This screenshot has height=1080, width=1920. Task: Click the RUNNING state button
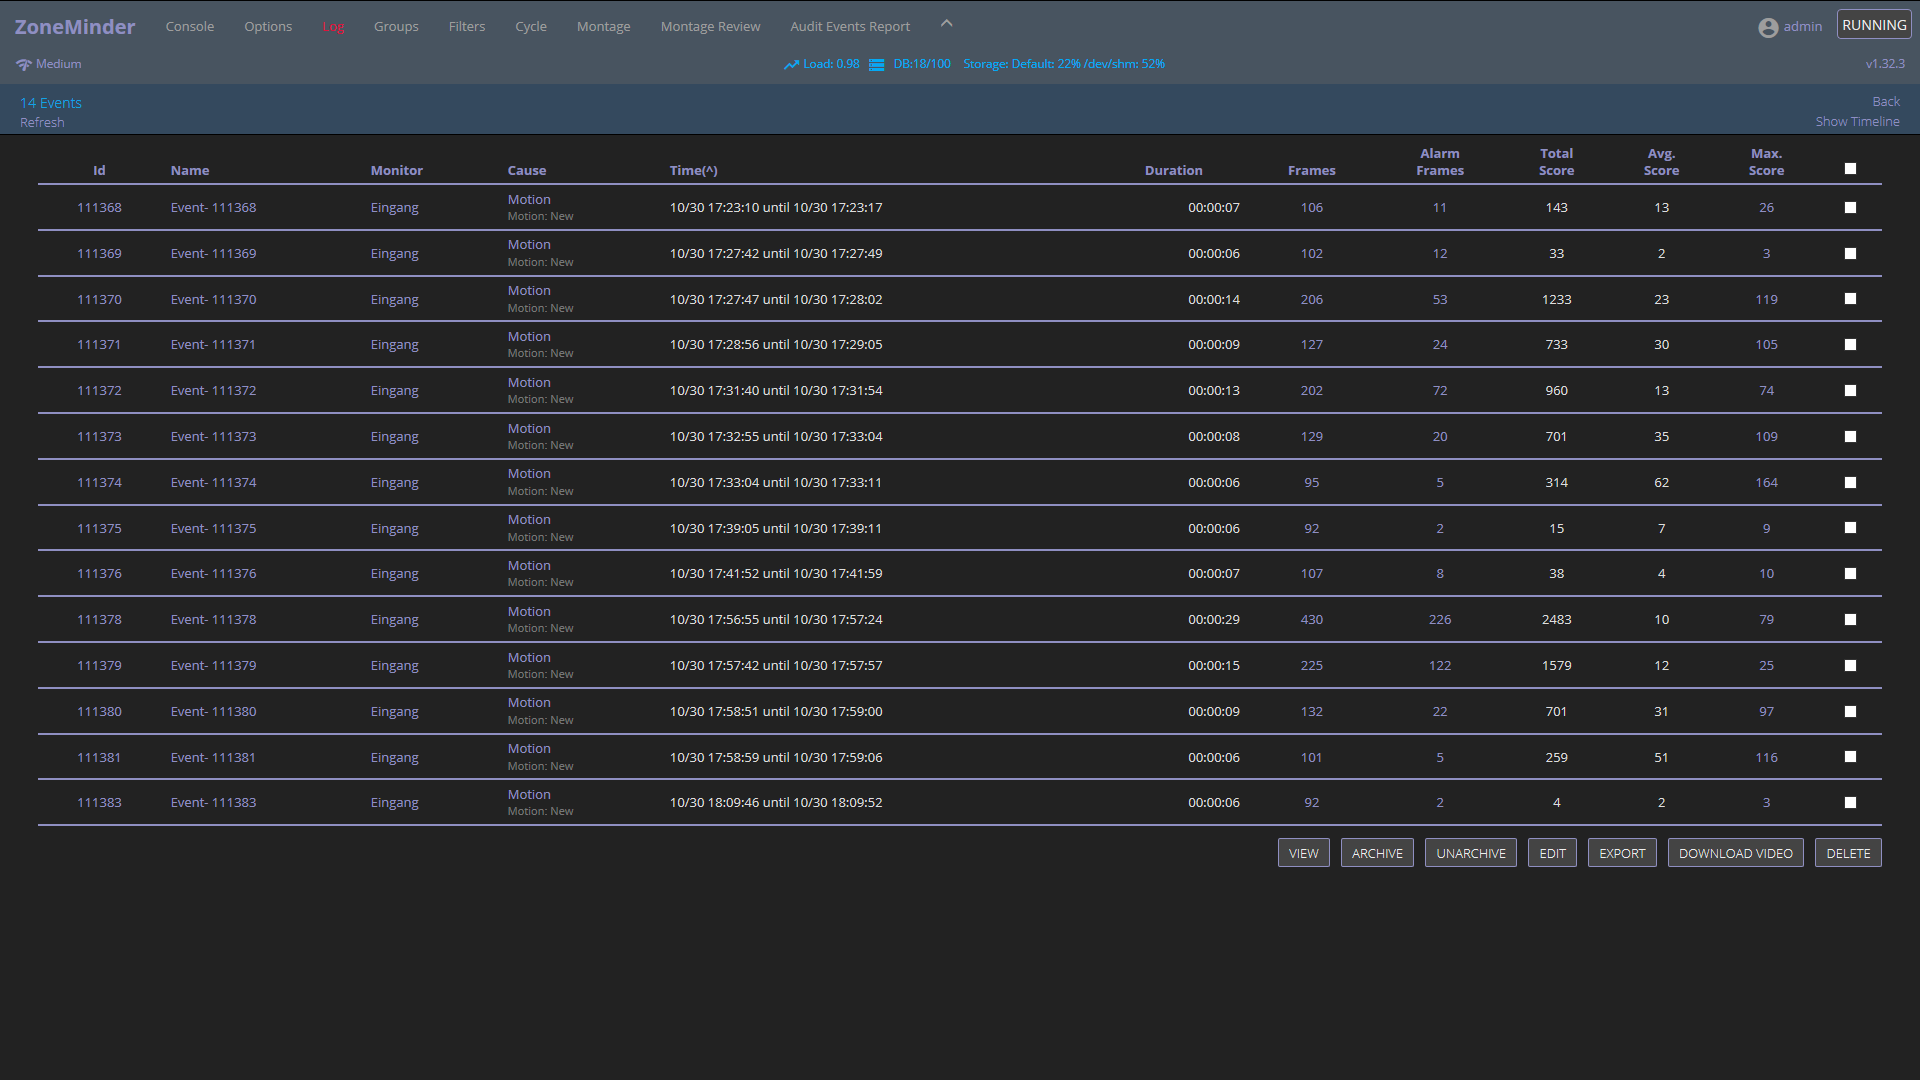click(1874, 25)
